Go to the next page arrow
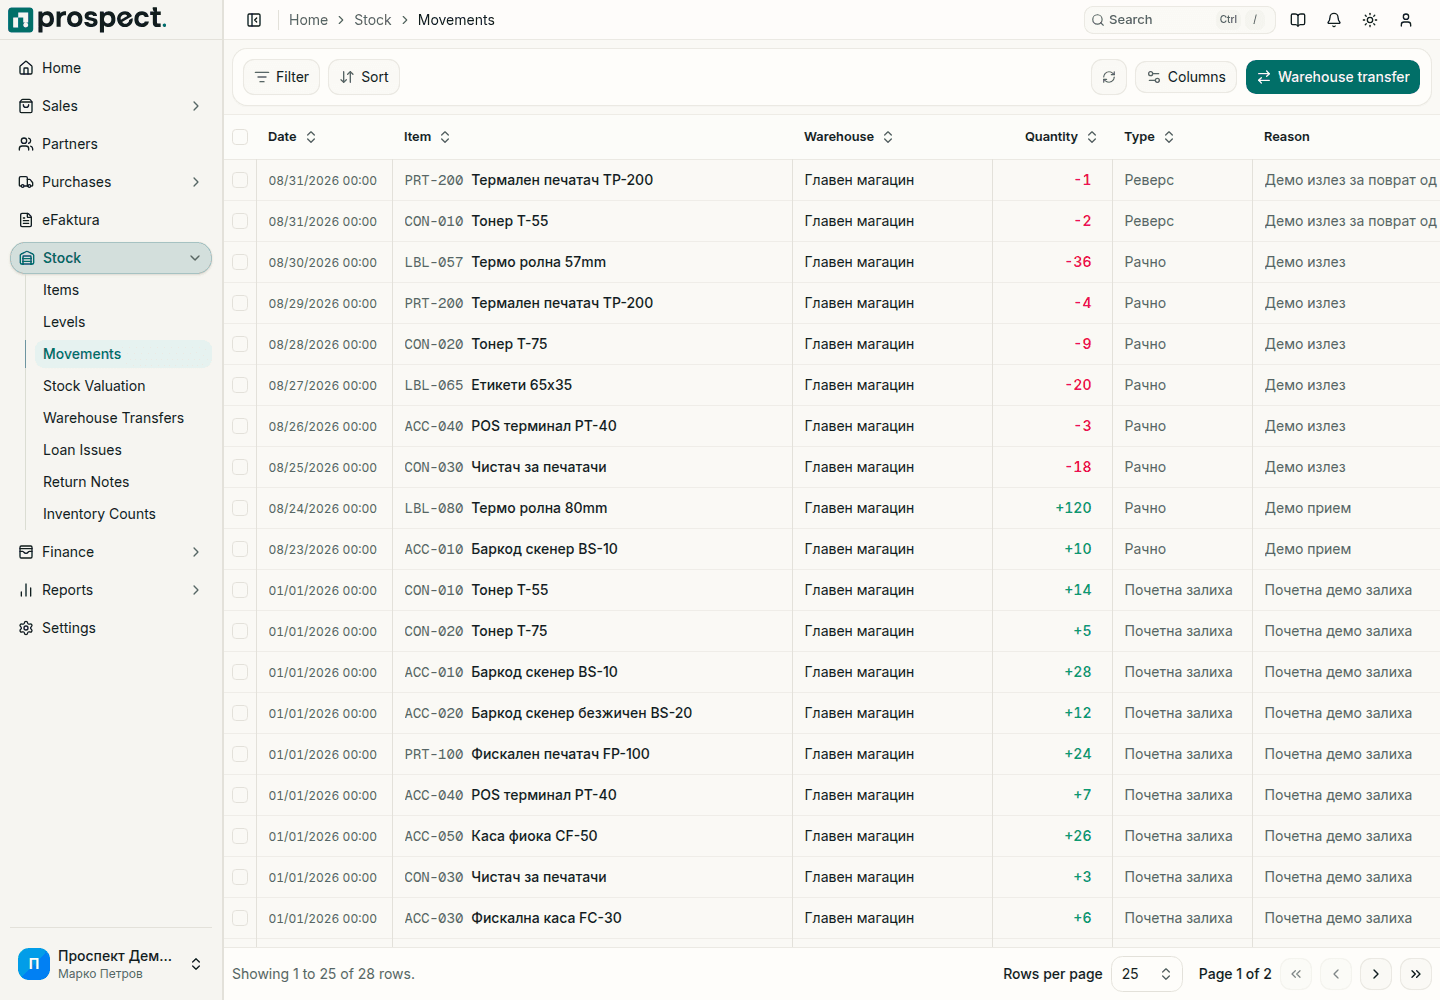This screenshot has height=1000, width=1440. tap(1376, 974)
